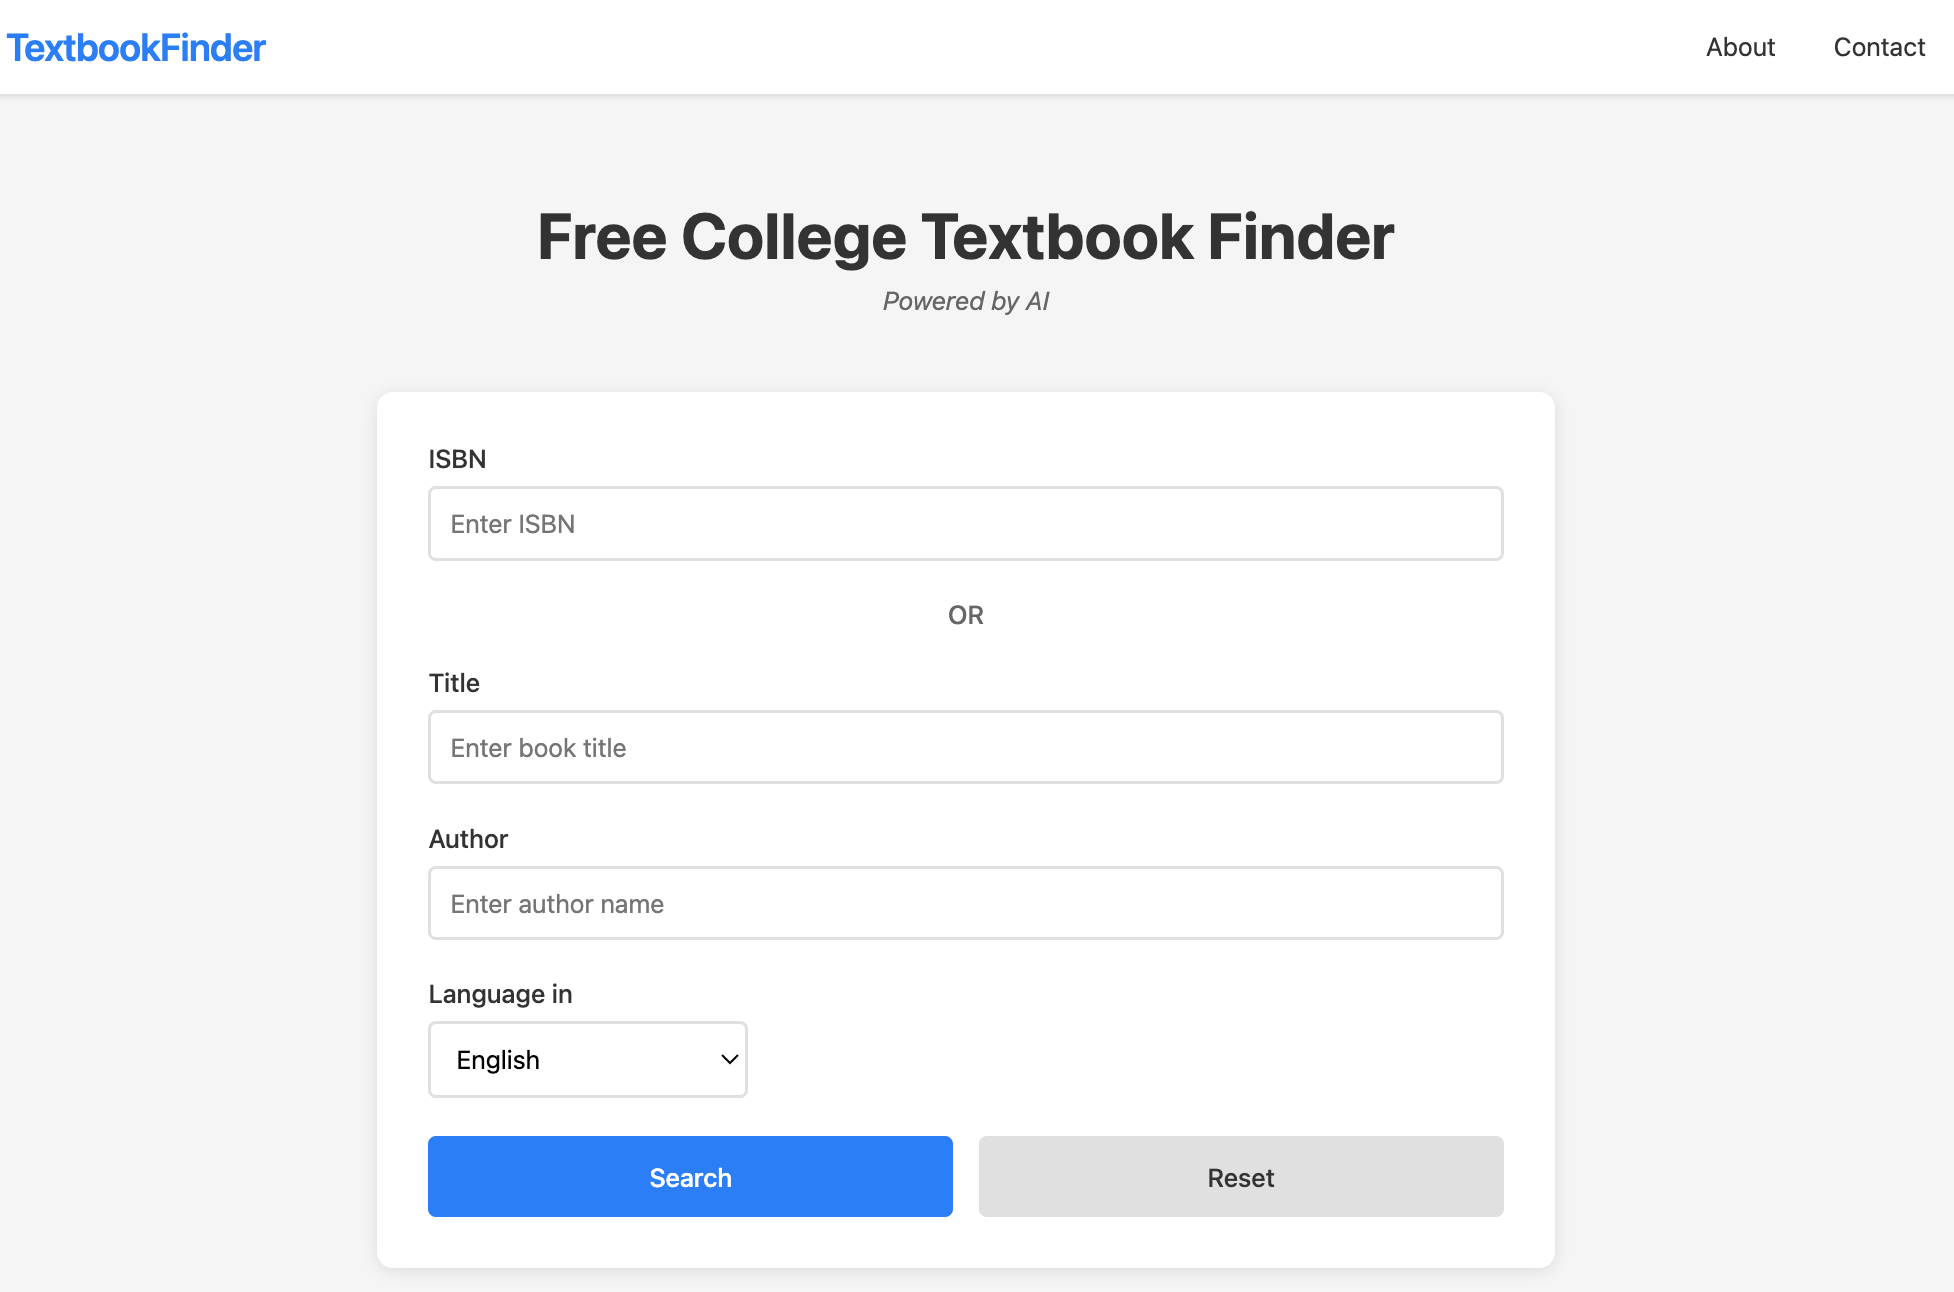Click the Title label above the field
The height and width of the screenshot is (1292, 1954).
454,683
